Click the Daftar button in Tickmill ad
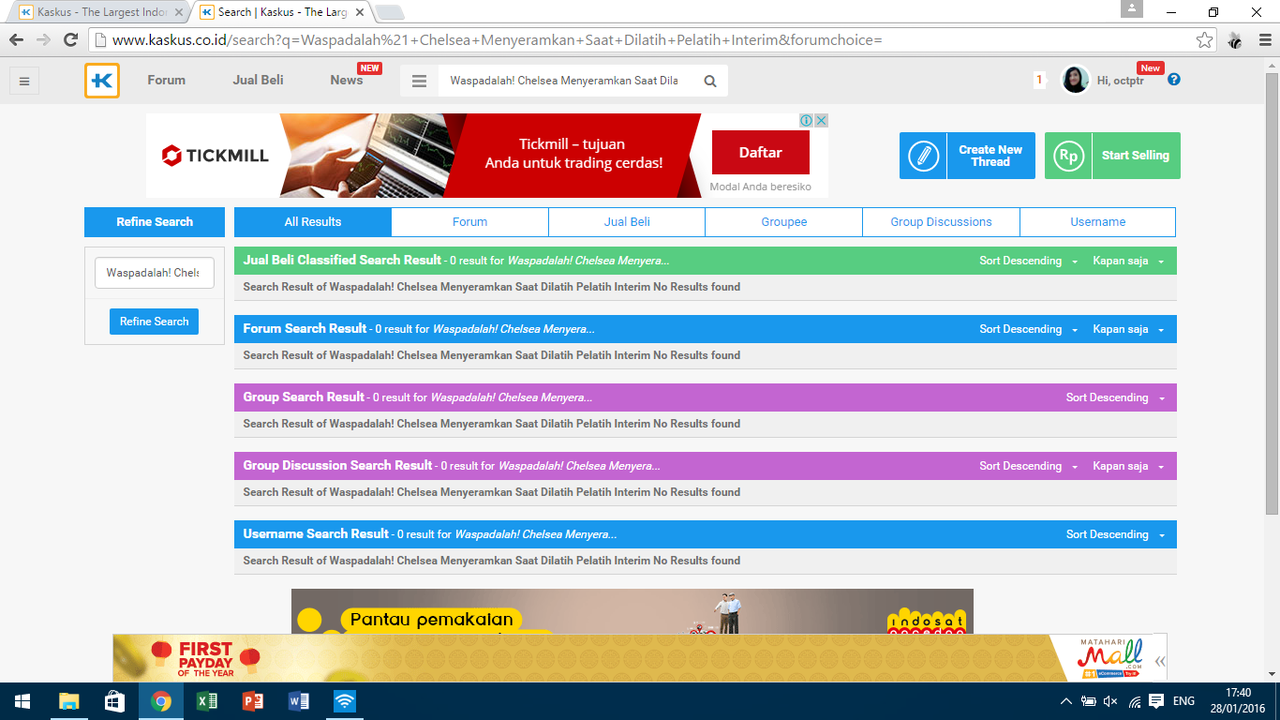This screenshot has height=720, width=1280. [x=760, y=153]
